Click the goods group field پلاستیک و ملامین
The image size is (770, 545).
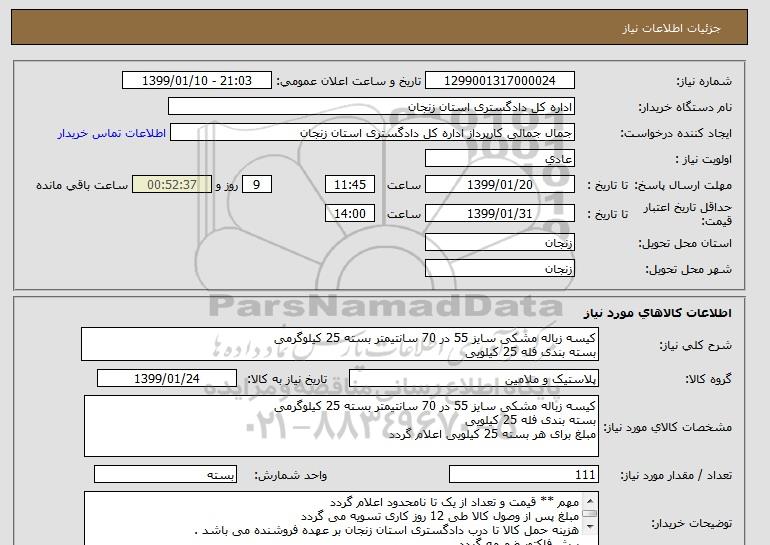point(473,379)
